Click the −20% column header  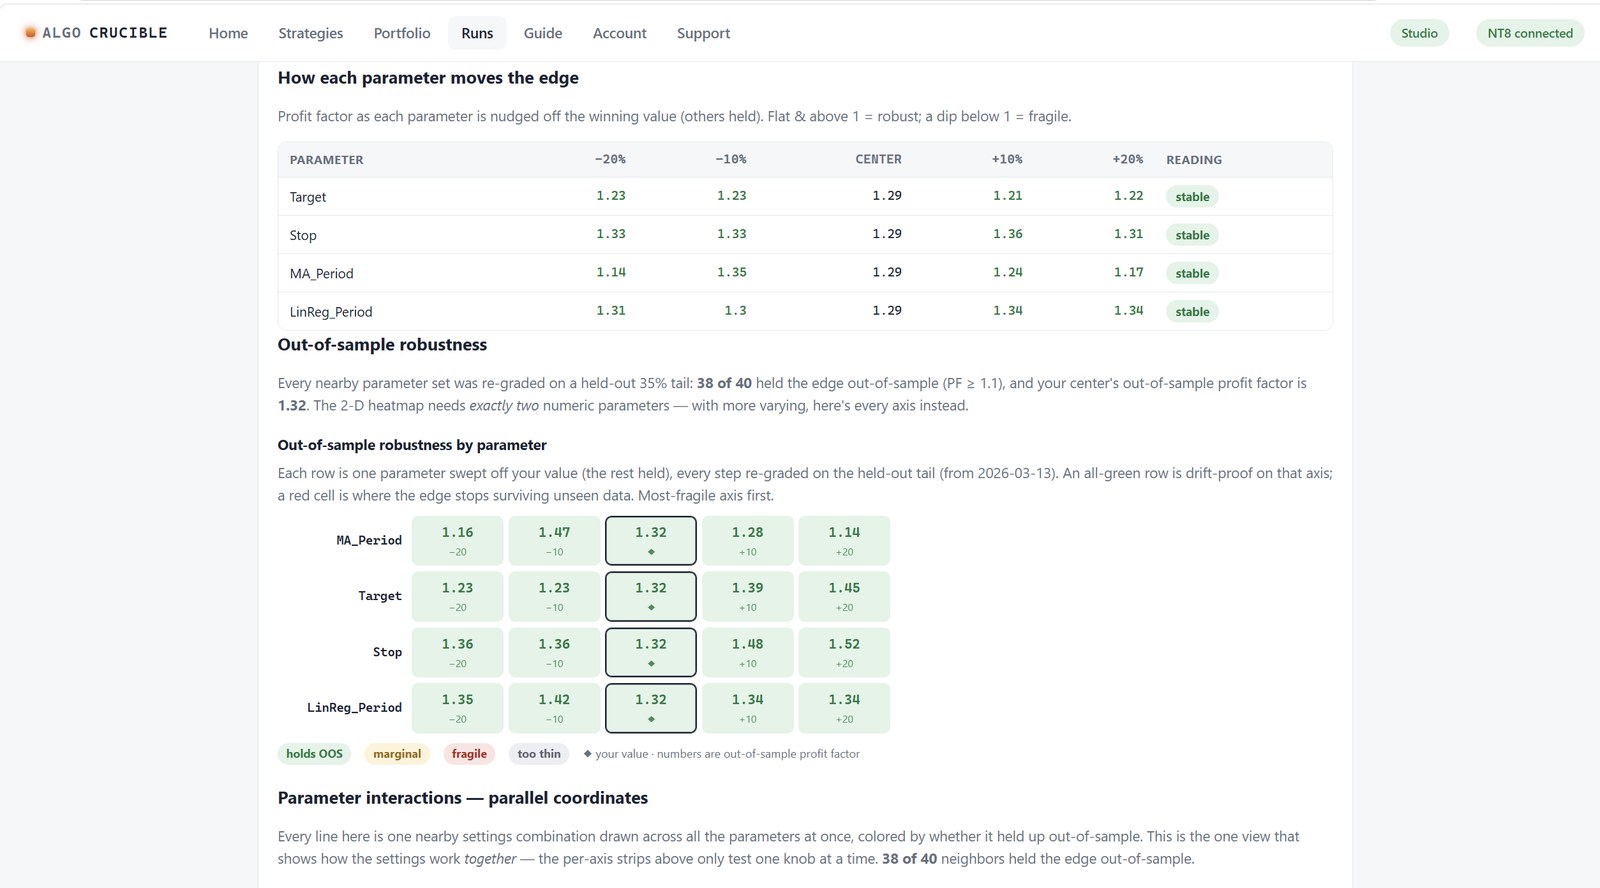point(610,160)
